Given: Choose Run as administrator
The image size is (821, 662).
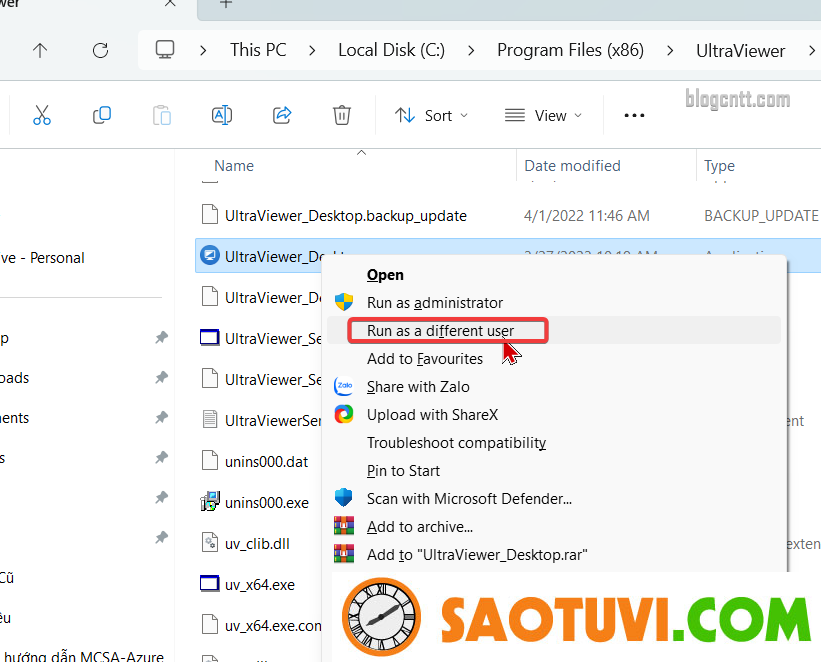Looking at the screenshot, I should 435,303.
